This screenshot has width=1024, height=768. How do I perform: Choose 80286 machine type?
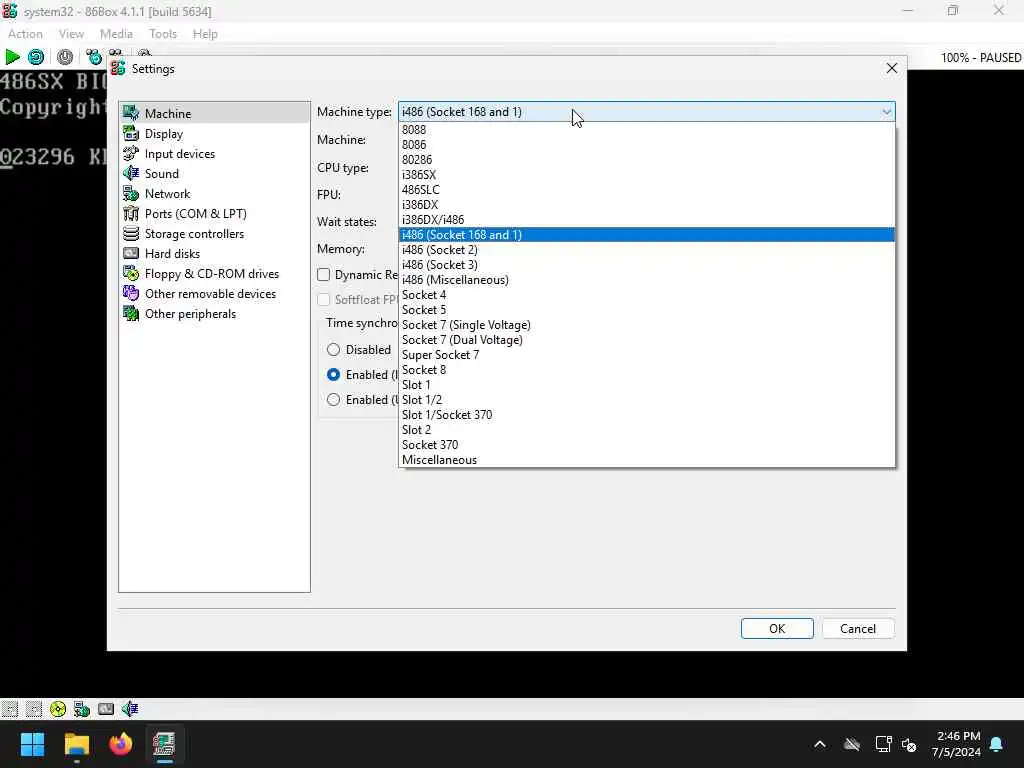pyautogui.click(x=647, y=159)
